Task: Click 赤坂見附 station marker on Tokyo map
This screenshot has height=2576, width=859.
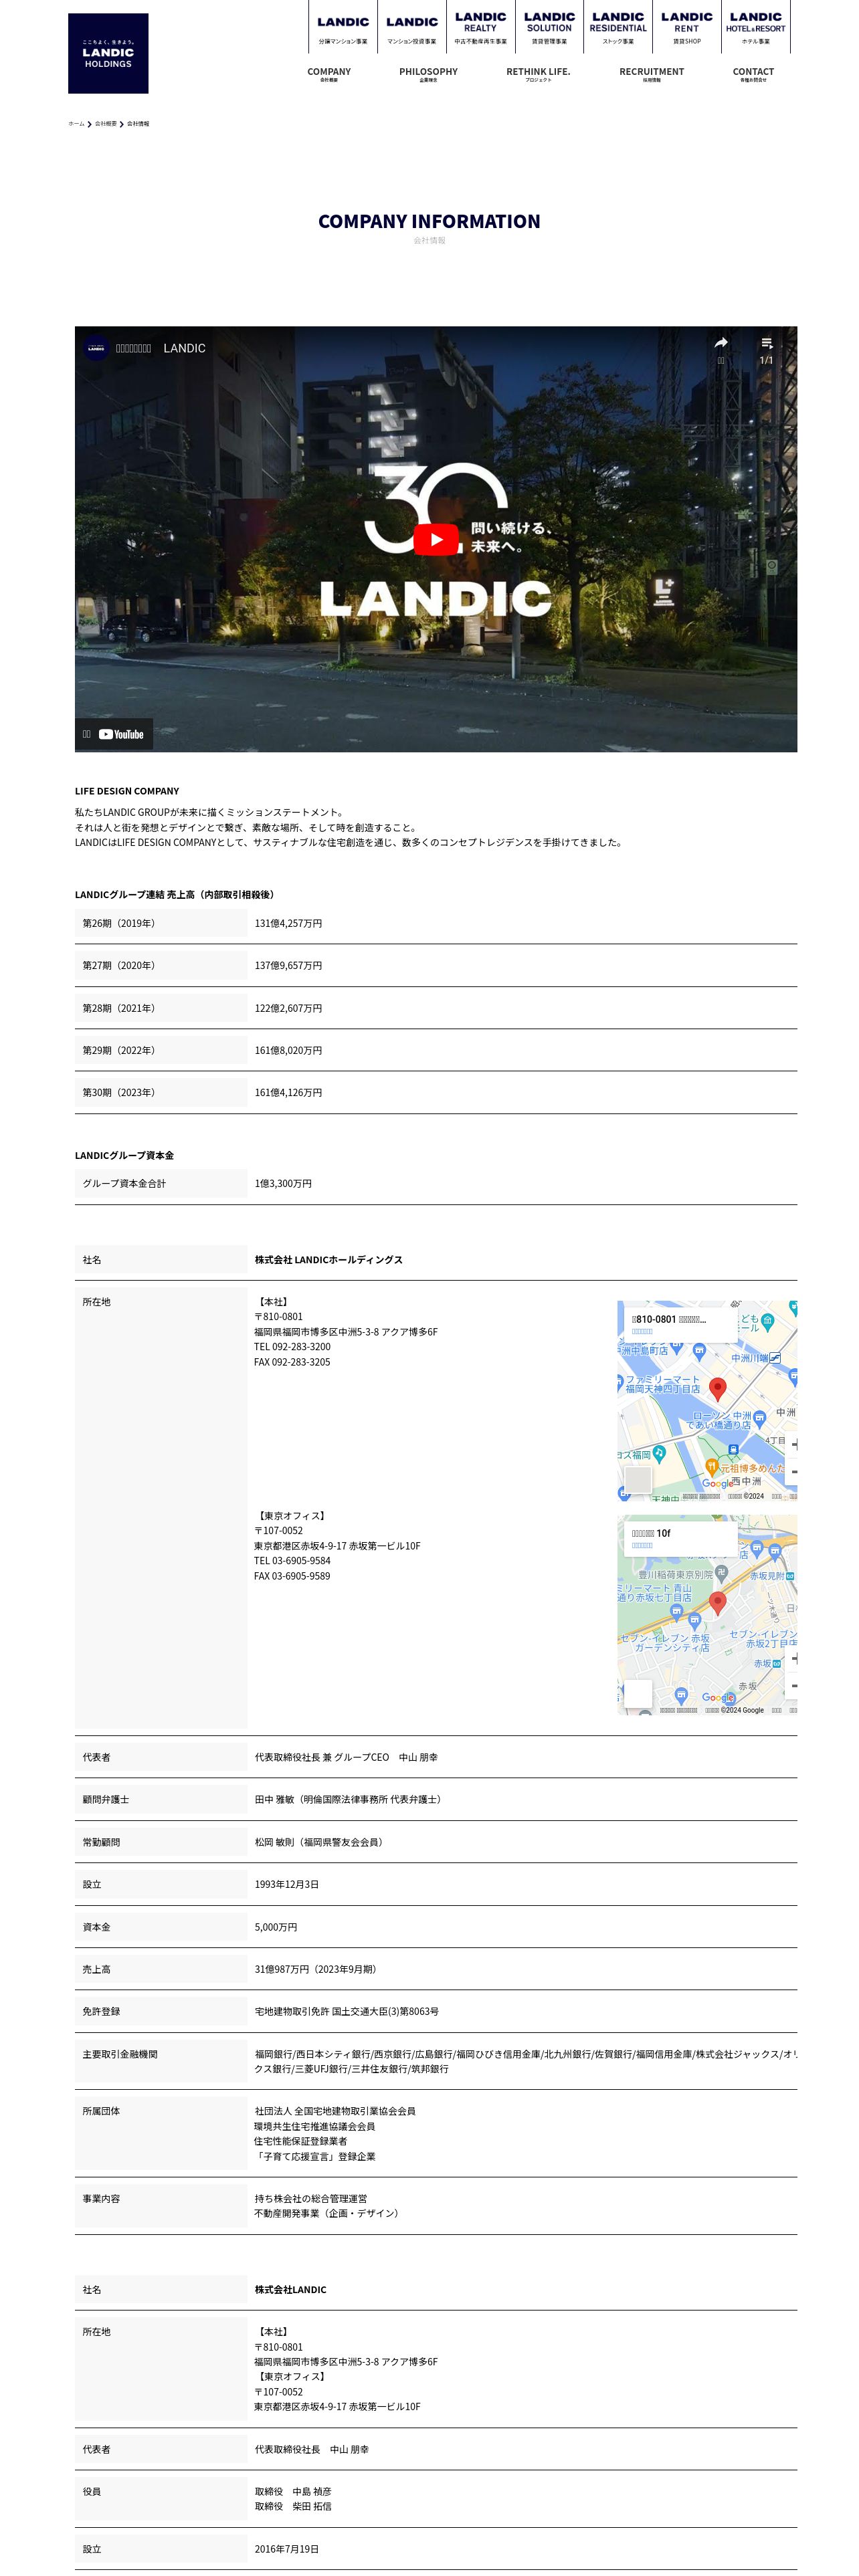Action: tap(791, 1576)
